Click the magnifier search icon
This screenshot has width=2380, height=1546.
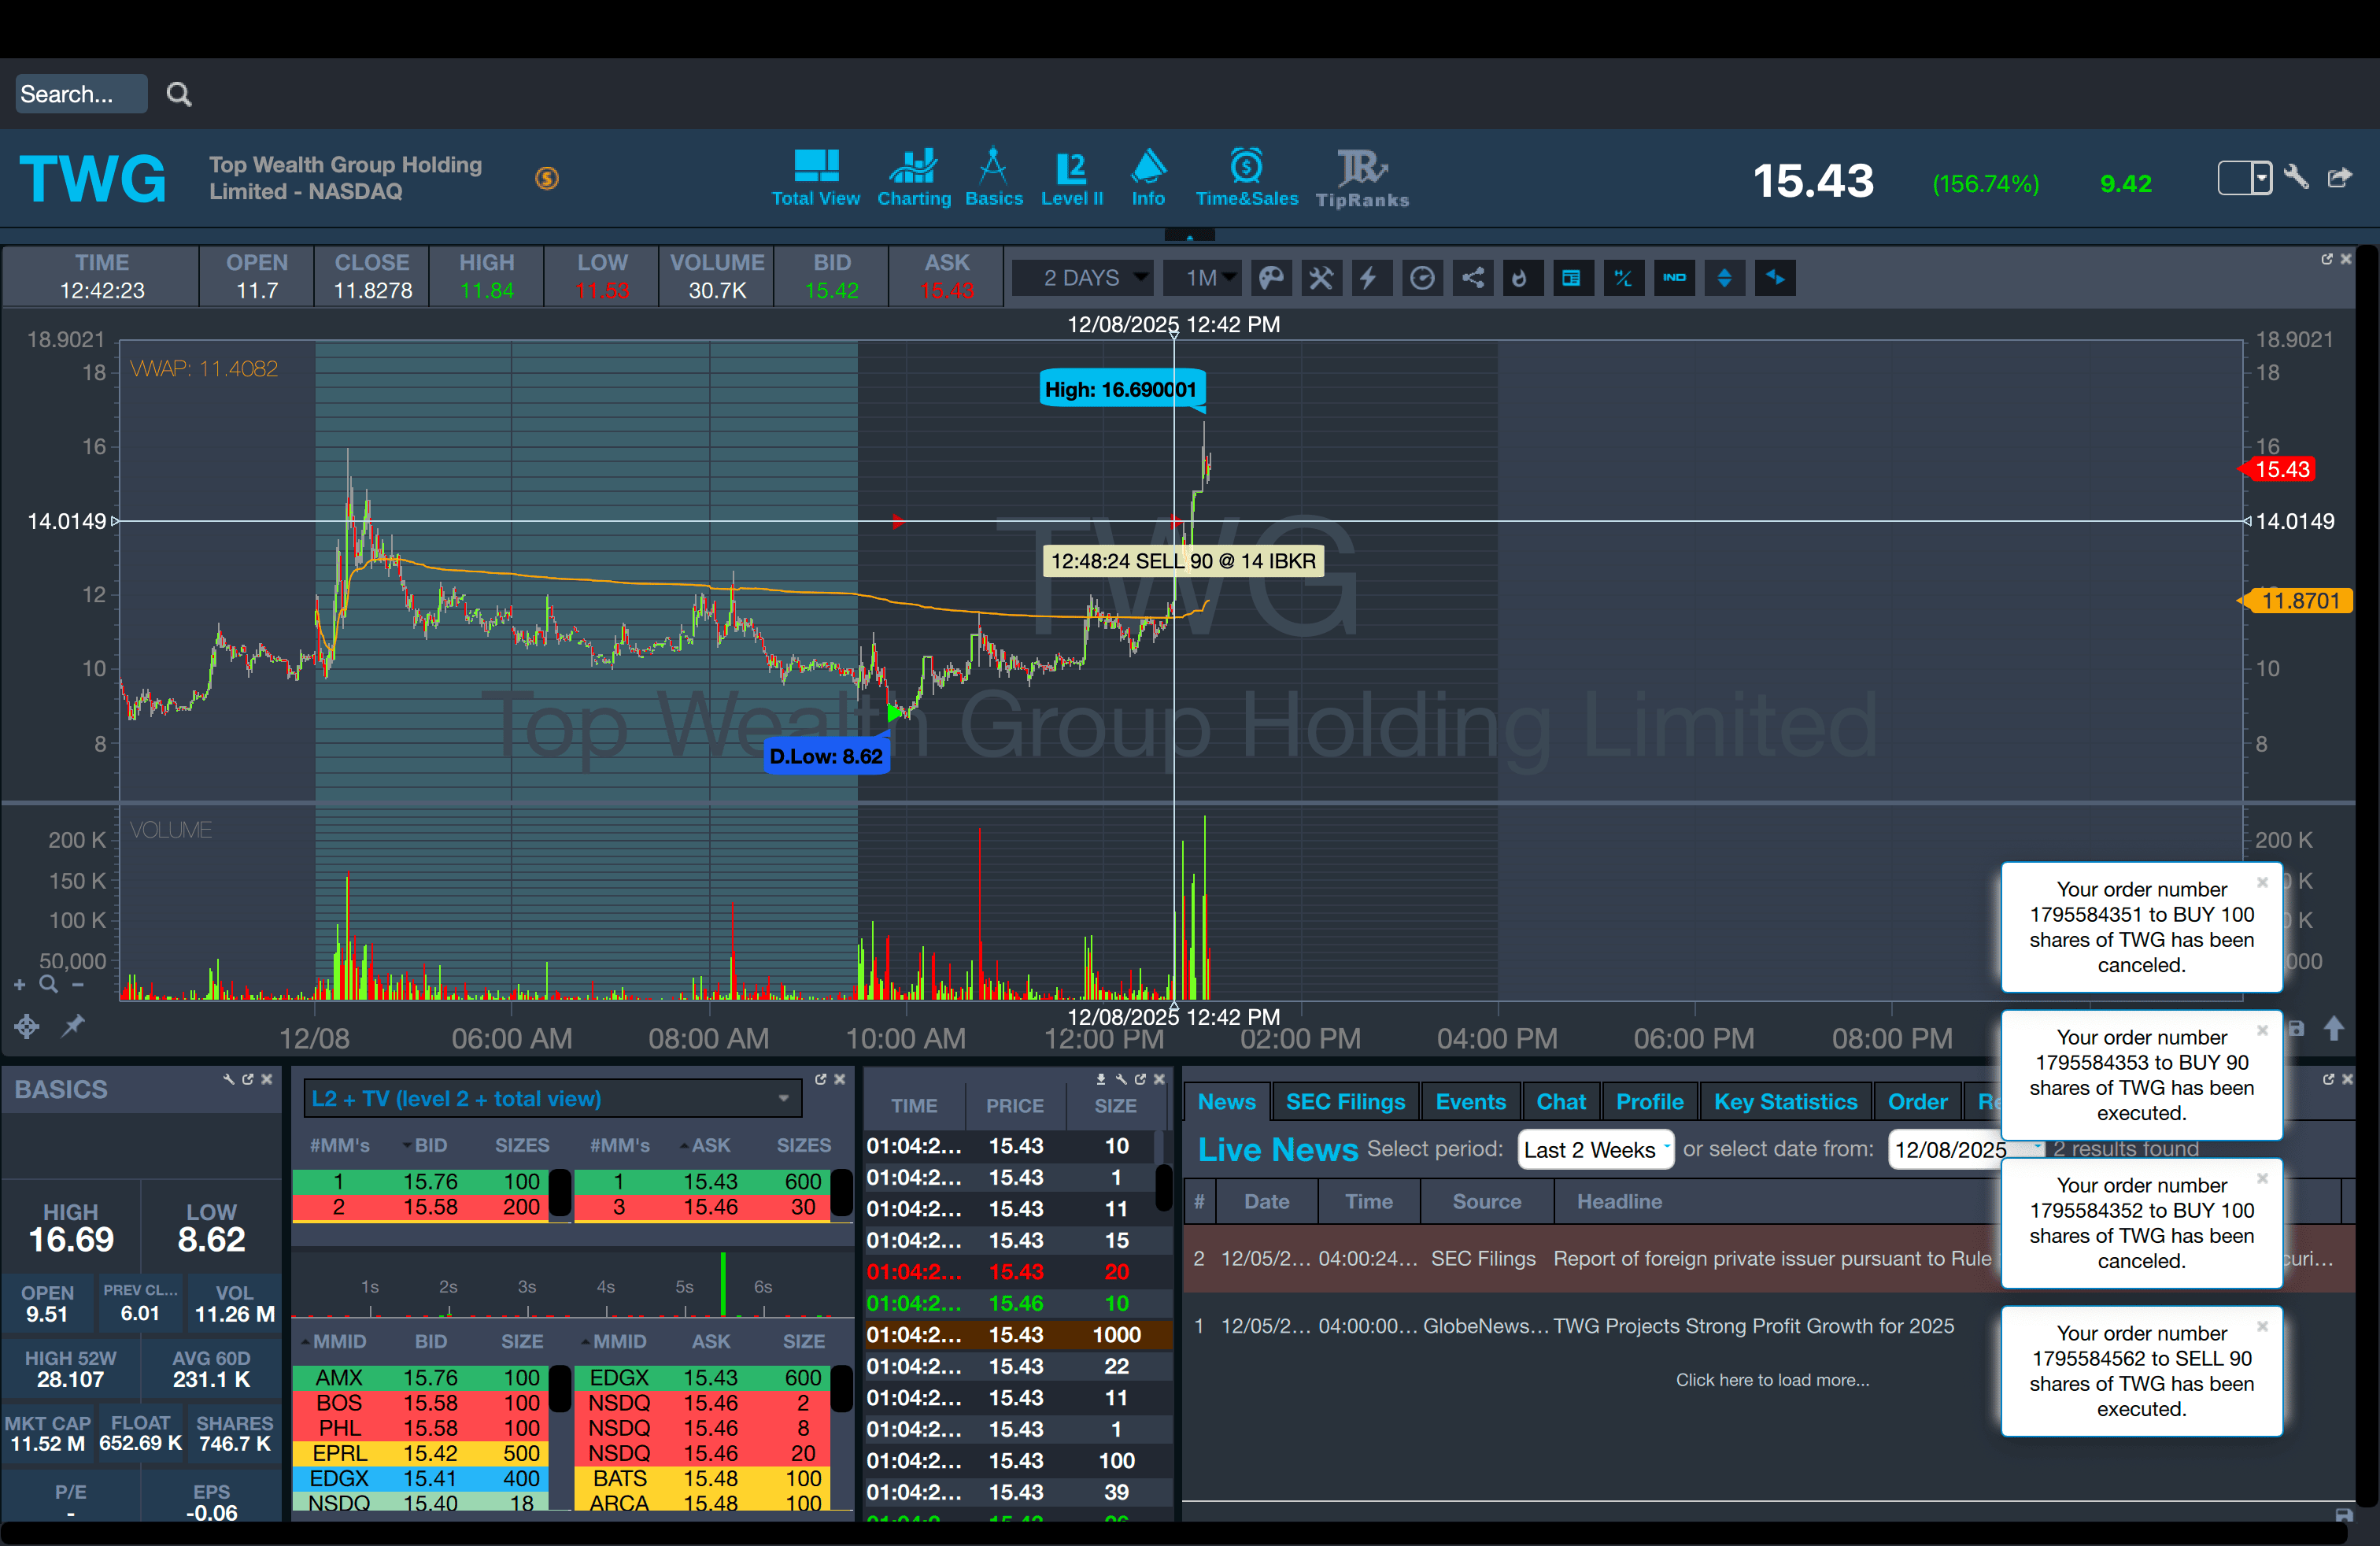[x=179, y=94]
